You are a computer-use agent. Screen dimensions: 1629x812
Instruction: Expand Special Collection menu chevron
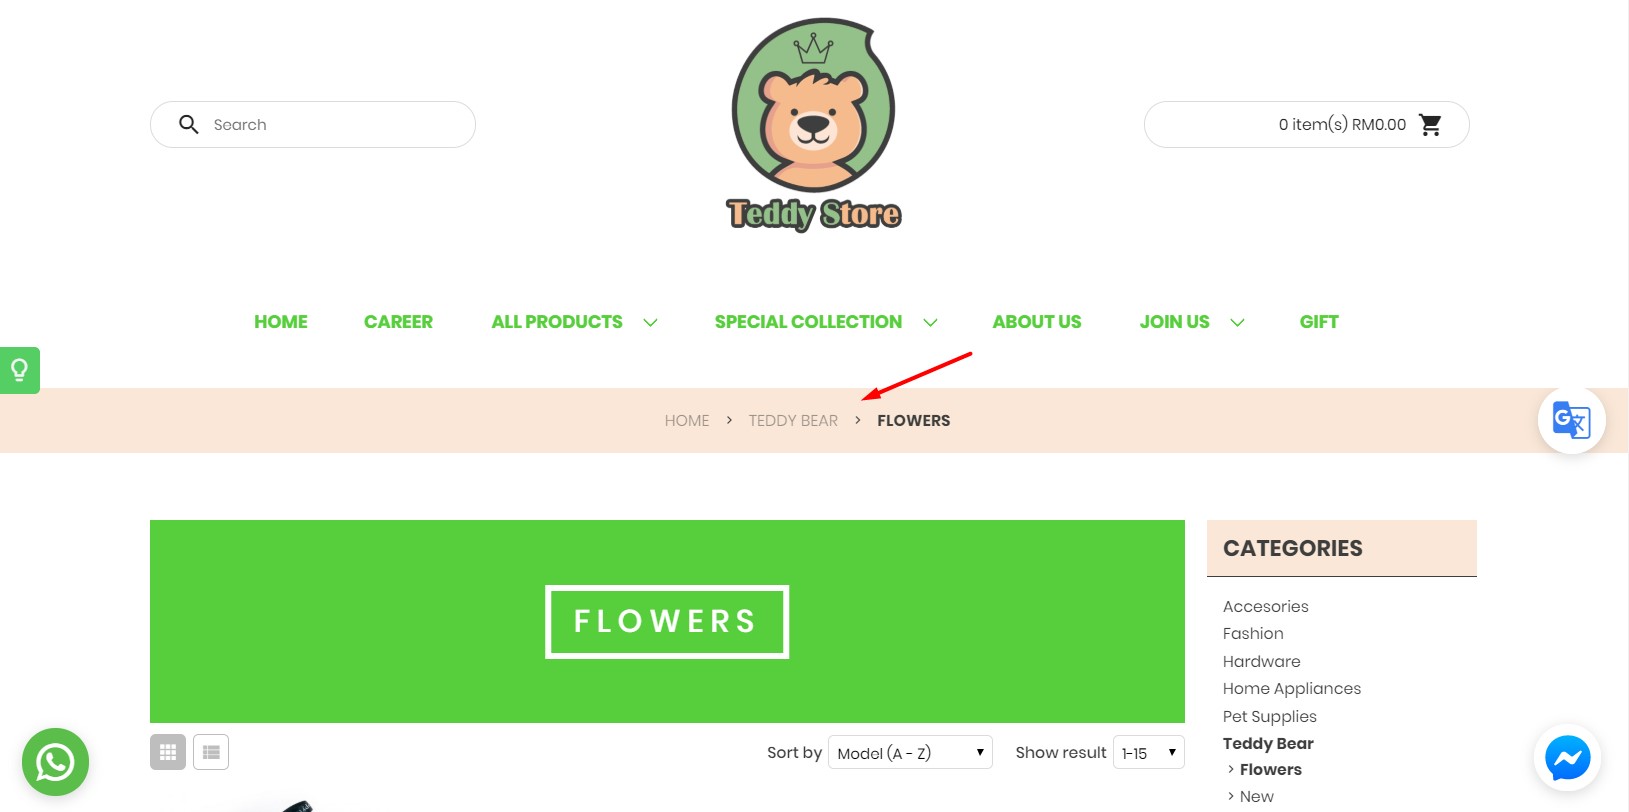coord(930,322)
